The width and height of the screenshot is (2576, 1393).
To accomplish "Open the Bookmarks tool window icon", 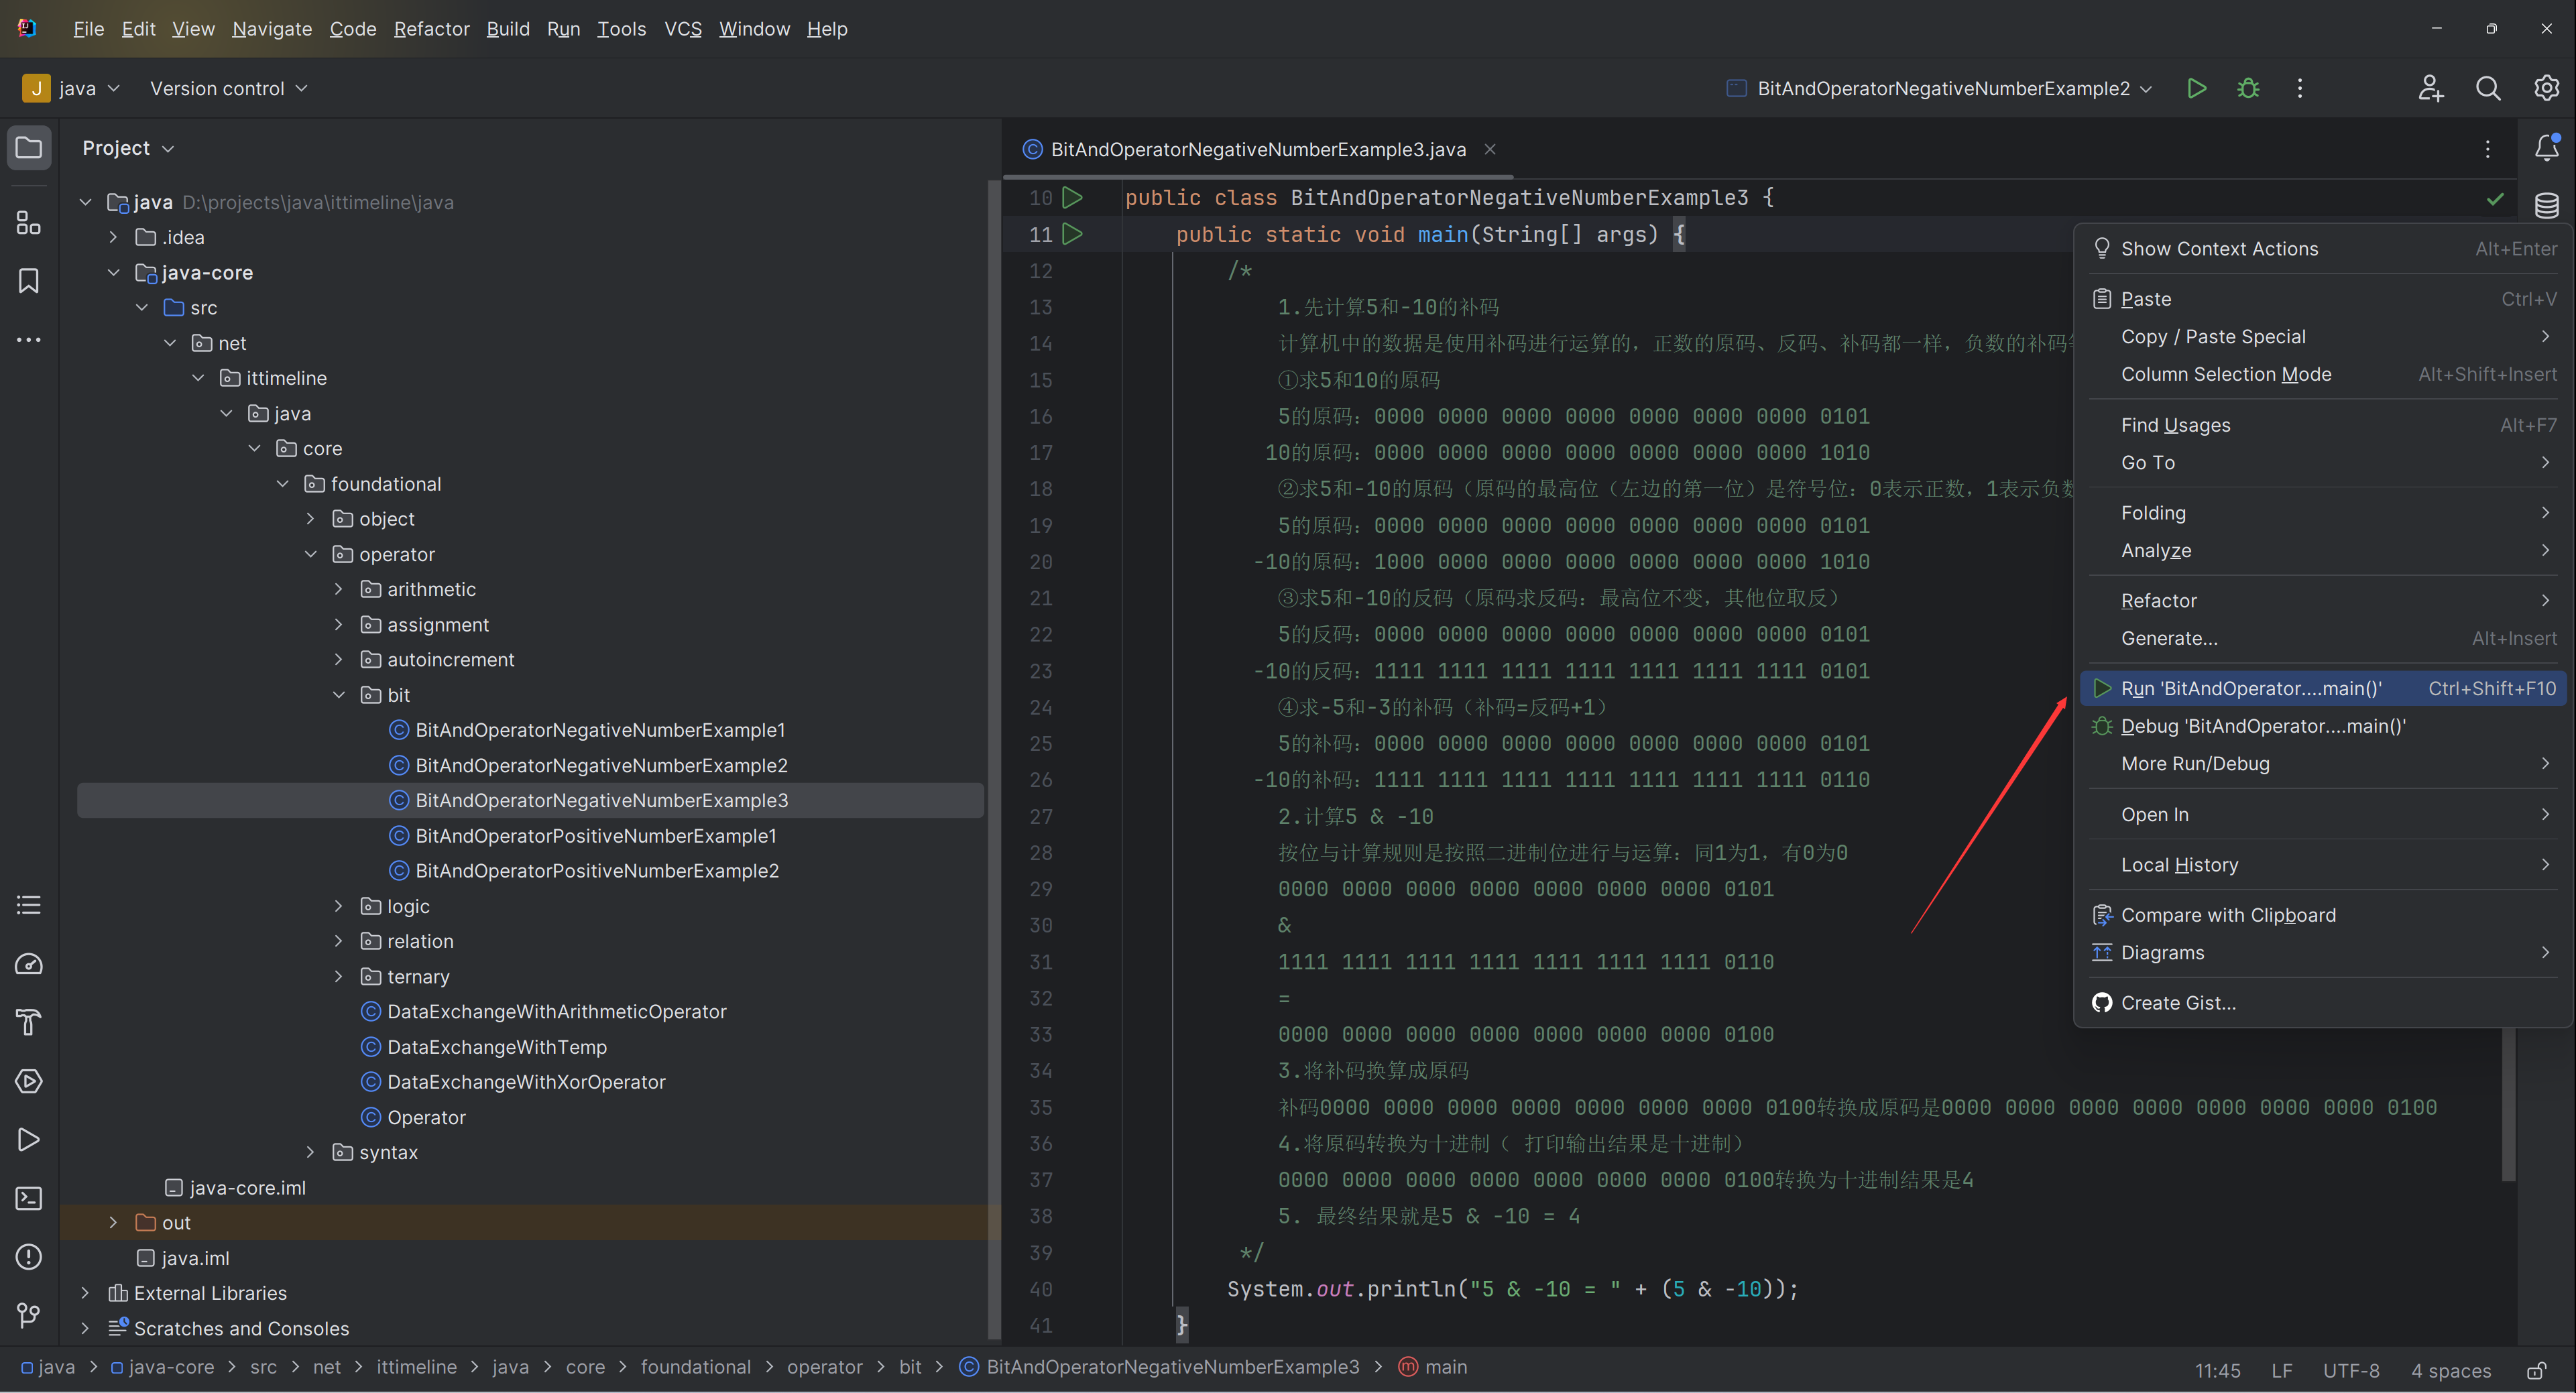I will [29, 281].
